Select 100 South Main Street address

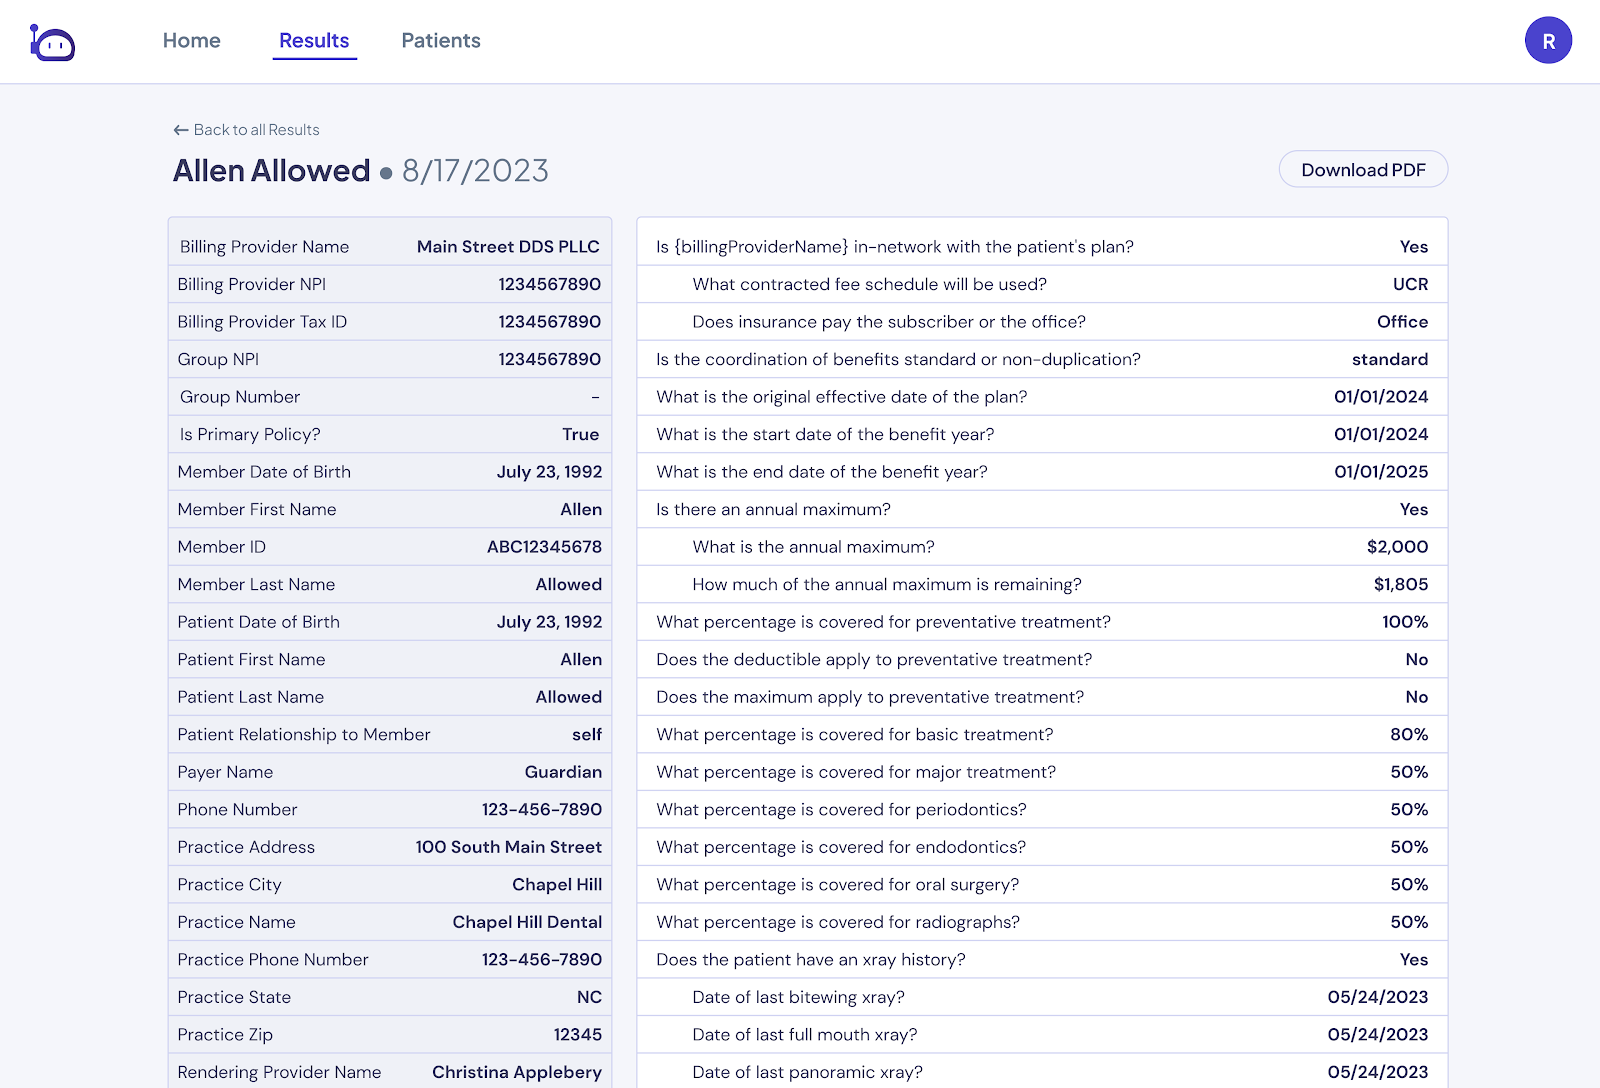[x=509, y=847]
